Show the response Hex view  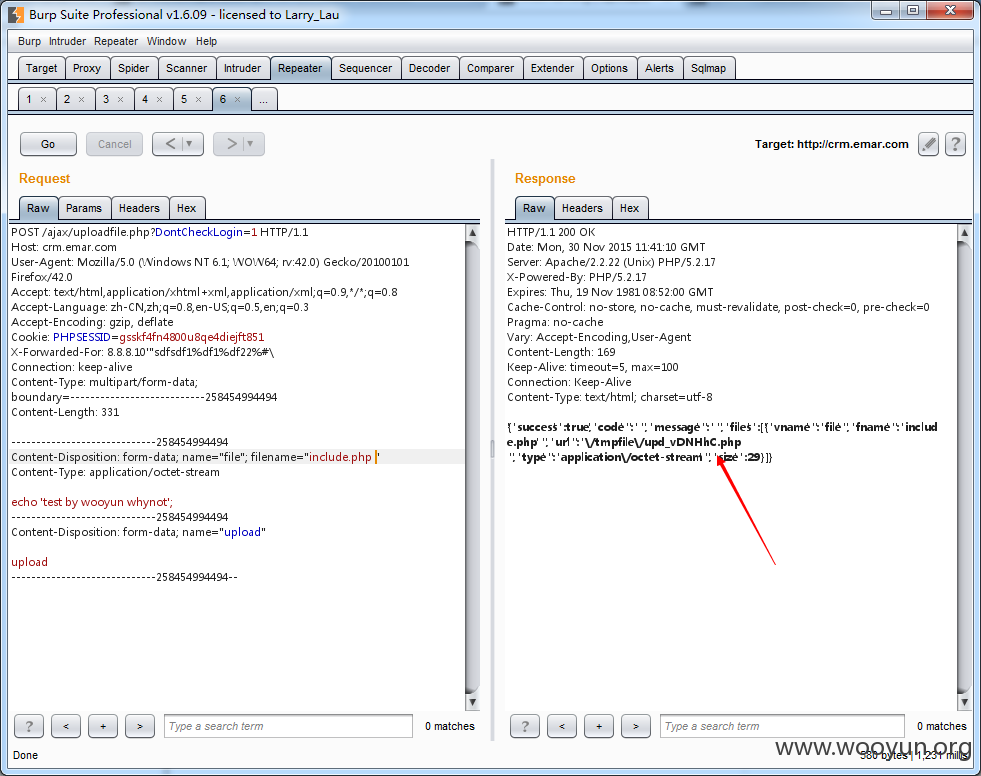pyautogui.click(x=629, y=208)
